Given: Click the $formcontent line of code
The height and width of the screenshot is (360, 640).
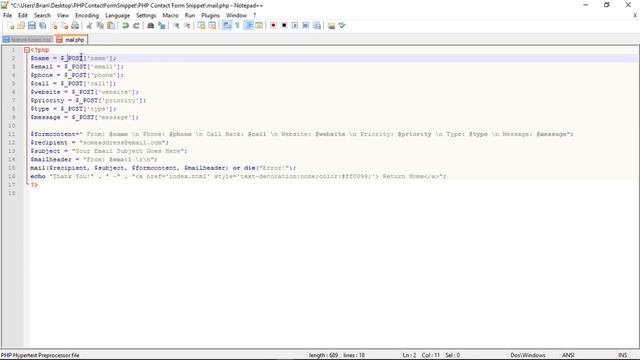Looking at the screenshot, I should [302, 134].
